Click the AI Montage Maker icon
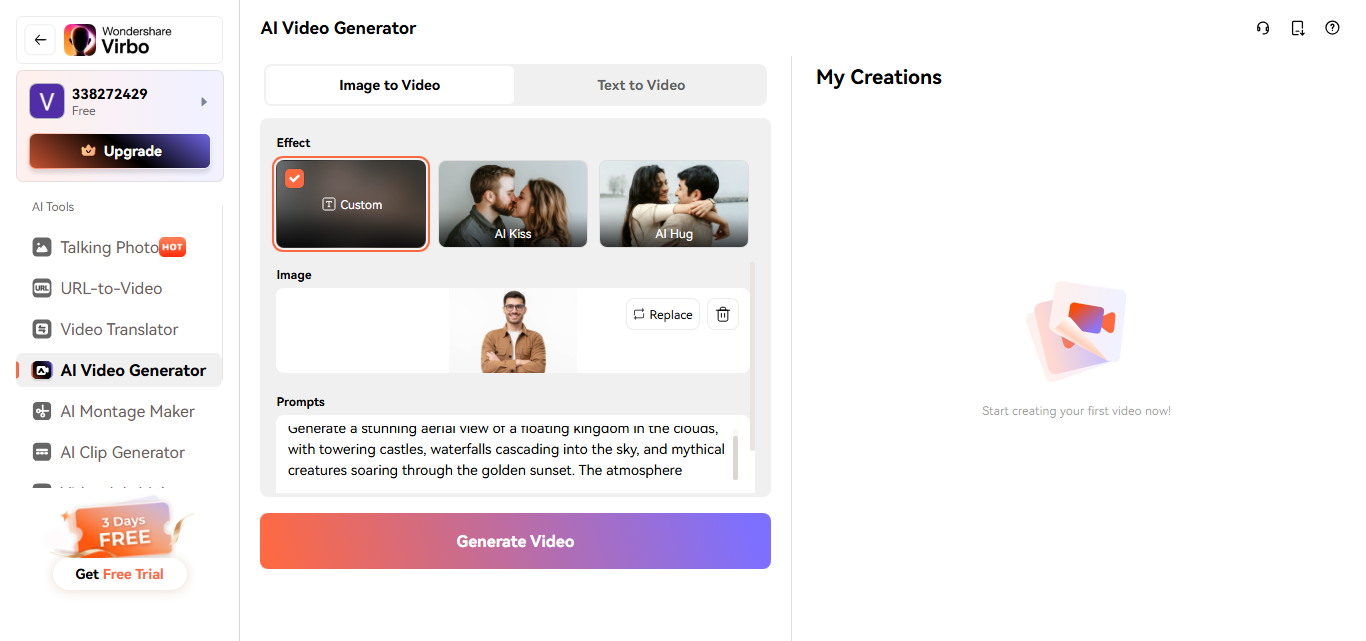The height and width of the screenshot is (641, 1366). pyautogui.click(x=42, y=411)
